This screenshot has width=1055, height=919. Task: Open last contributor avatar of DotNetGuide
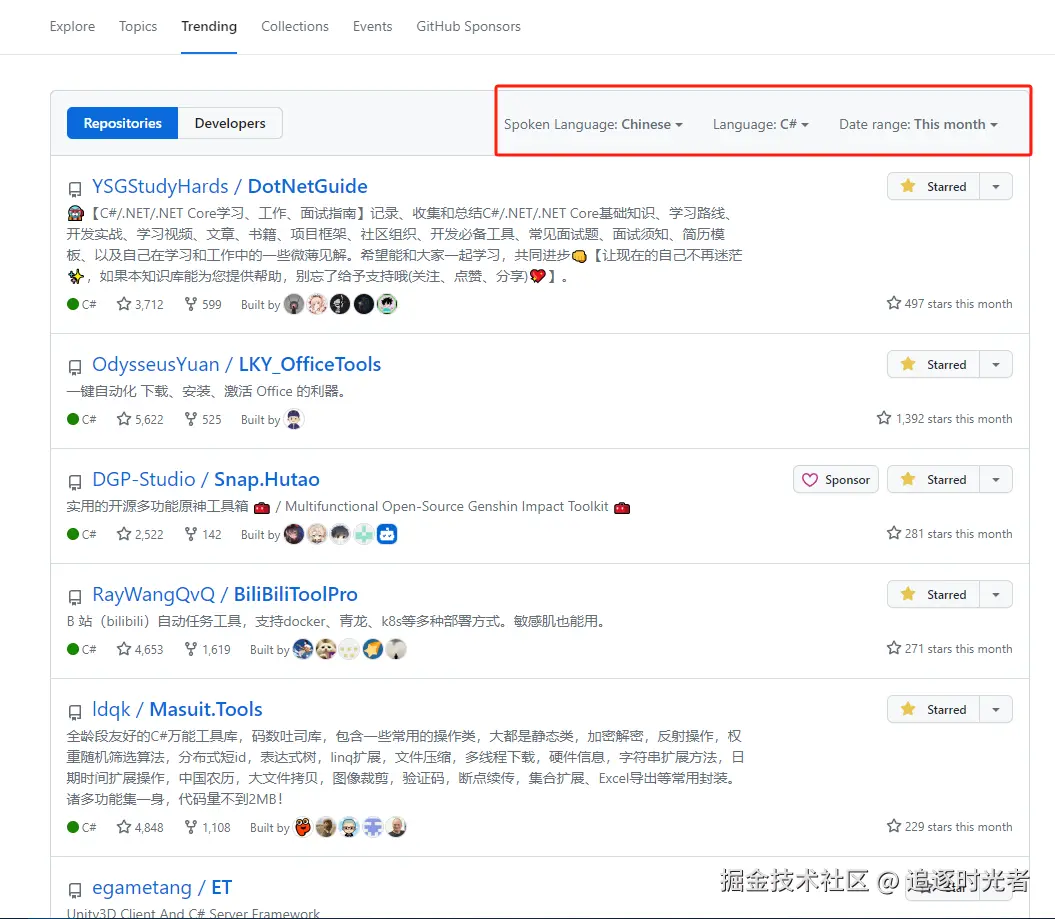[x=387, y=304]
